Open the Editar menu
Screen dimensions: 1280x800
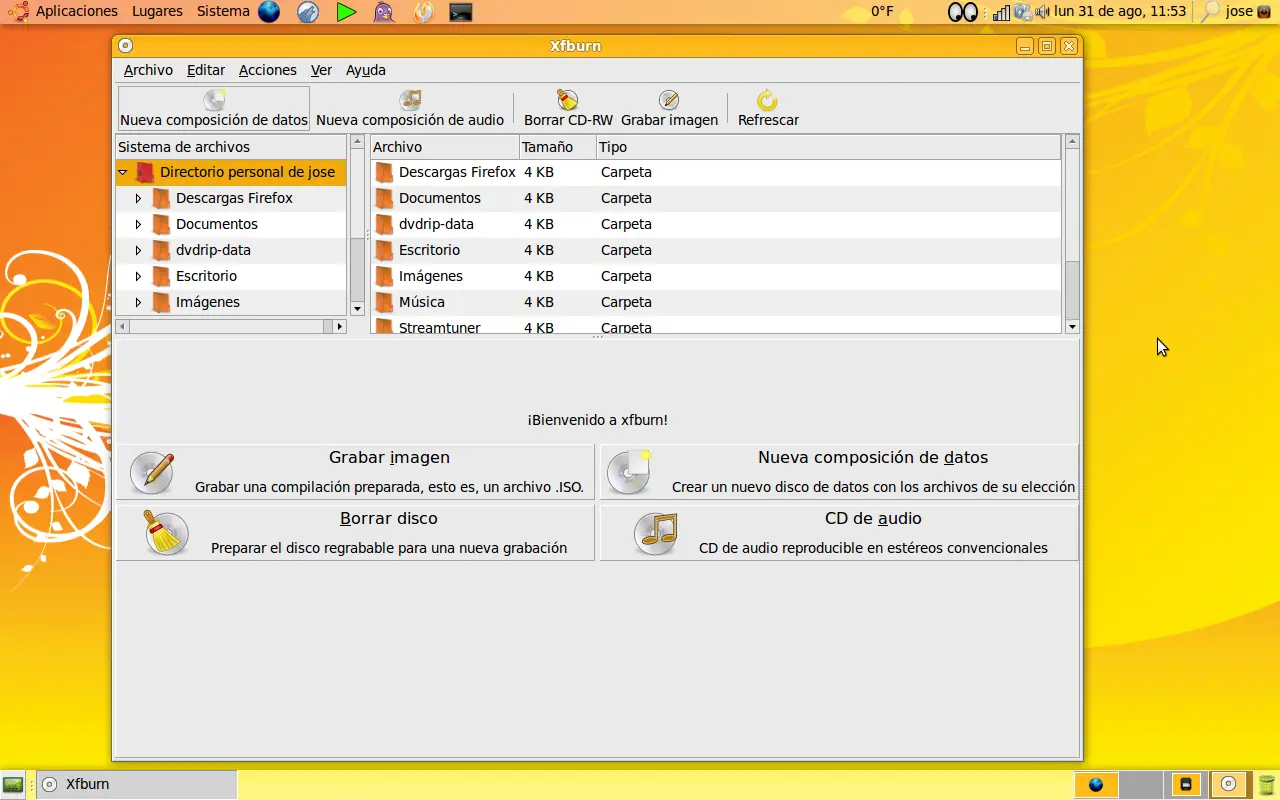[x=206, y=70]
